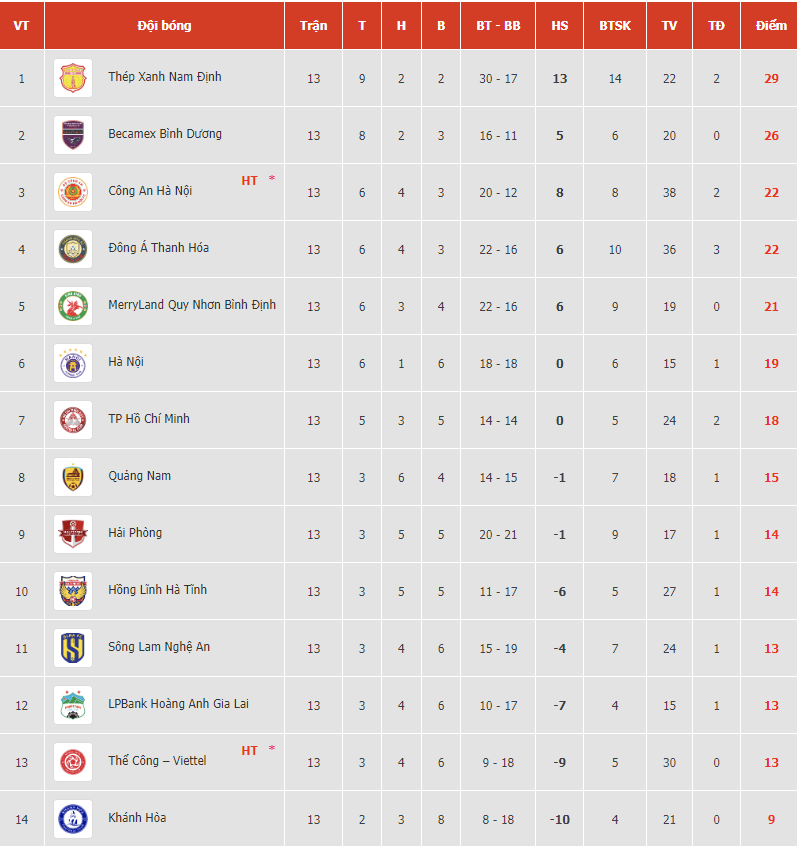Select the Đông Á Thanh Hóa team badge
797x846 pixels.
(73, 249)
